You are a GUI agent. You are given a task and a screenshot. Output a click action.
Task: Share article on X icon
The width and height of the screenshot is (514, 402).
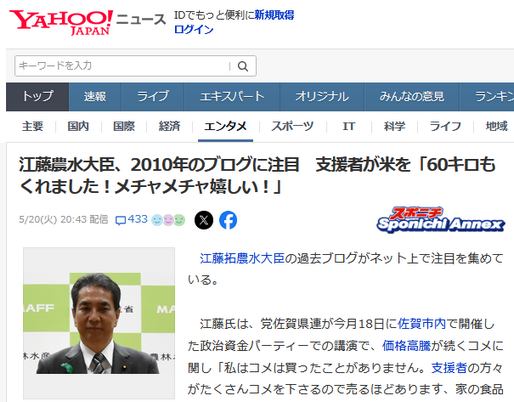(x=204, y=220)
